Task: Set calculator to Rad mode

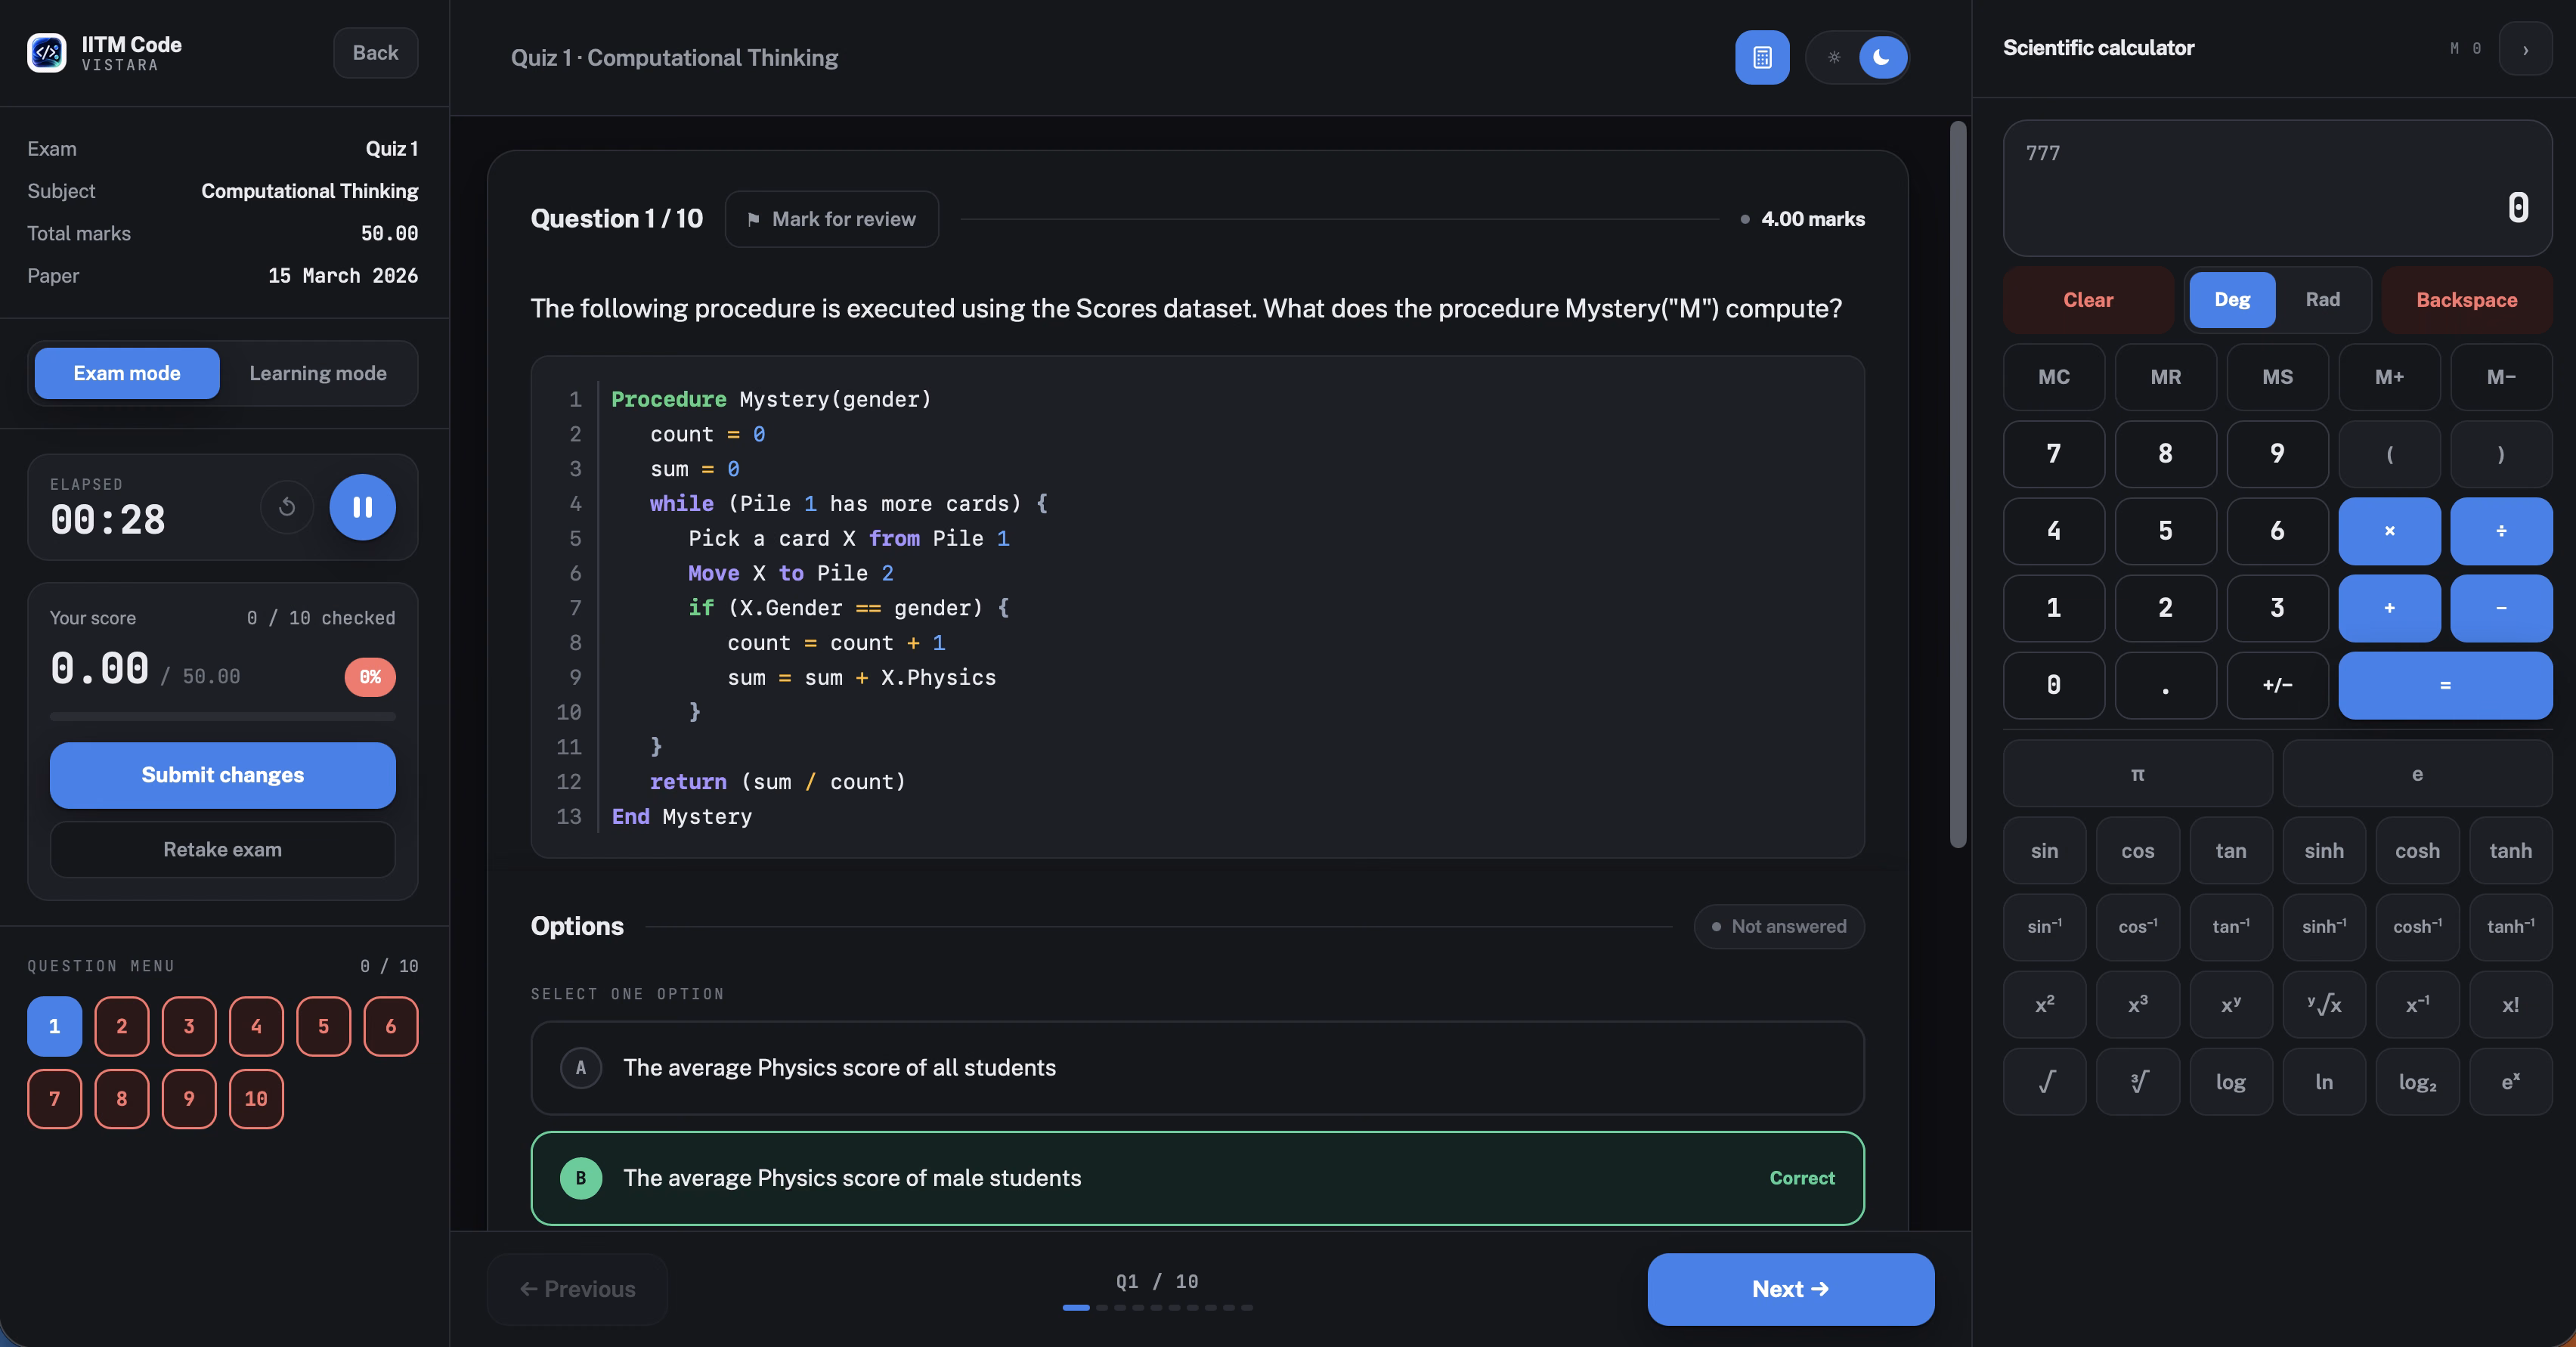Action: click(x=2322, y=300)
